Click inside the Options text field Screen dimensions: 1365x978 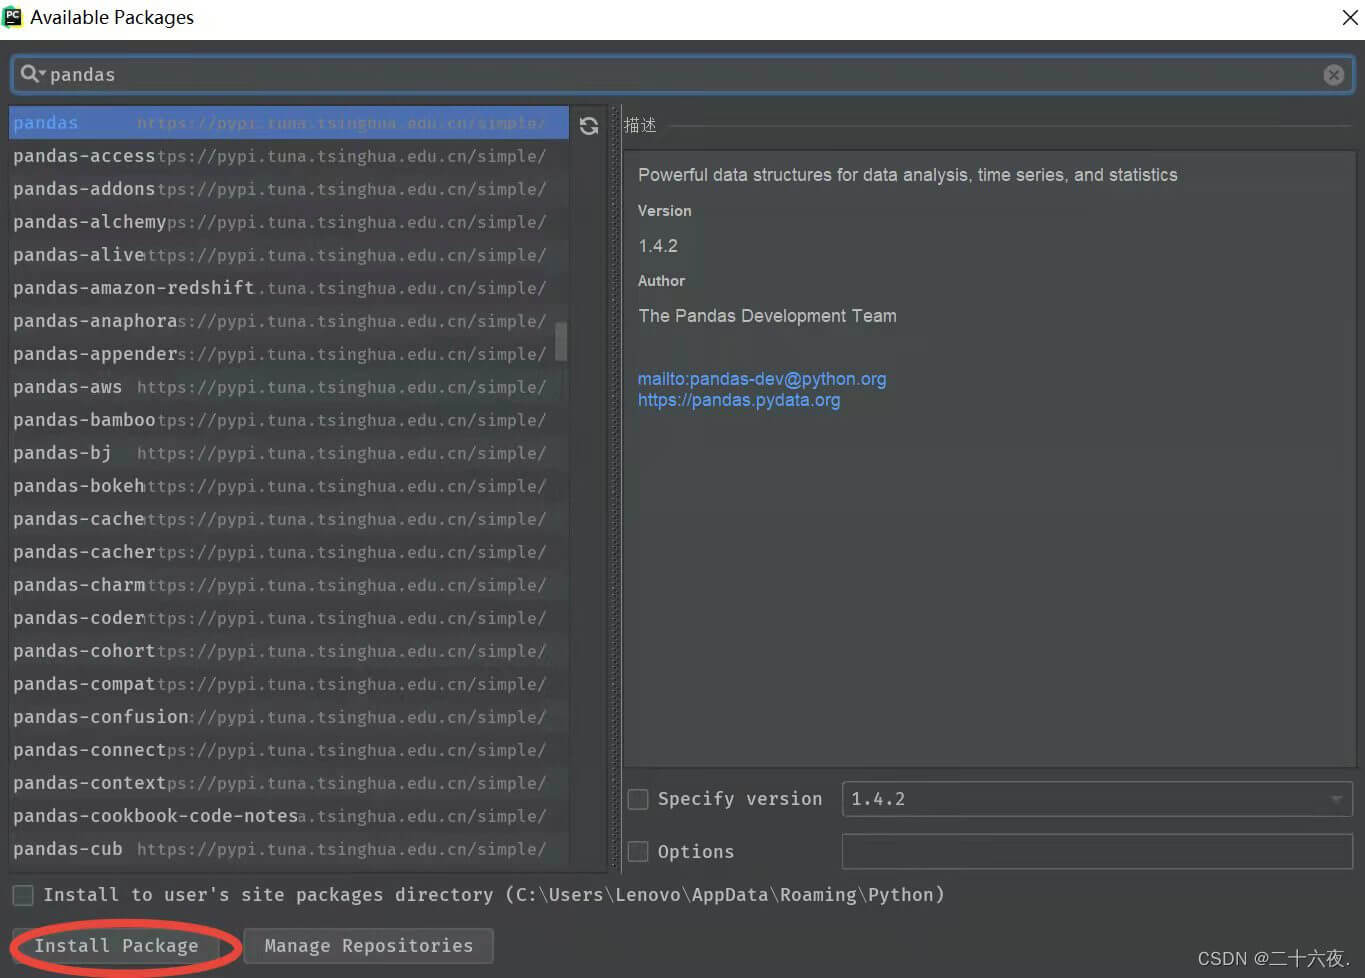point(1096,852)
